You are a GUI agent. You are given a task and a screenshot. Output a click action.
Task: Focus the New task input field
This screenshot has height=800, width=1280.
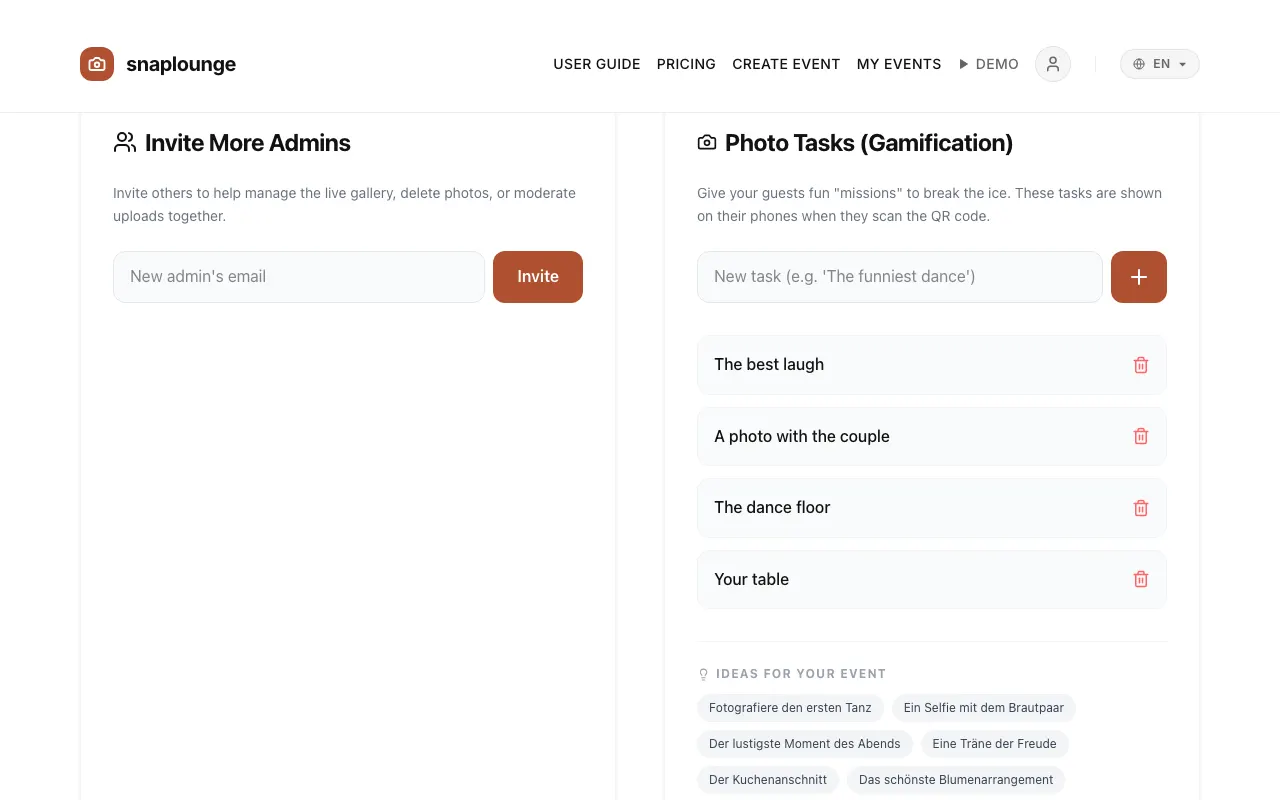[x=900, y=277]
